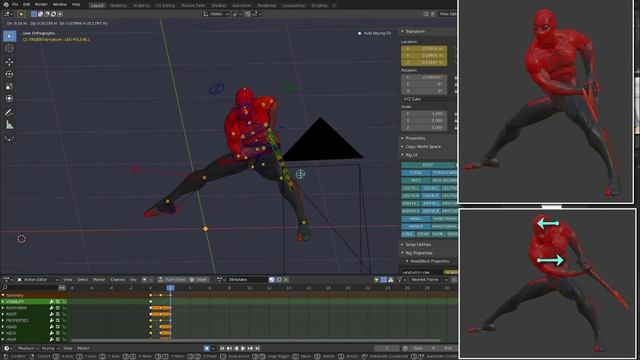Click the new action duplicate icon
640x360 pixels.
pos(279,280)
